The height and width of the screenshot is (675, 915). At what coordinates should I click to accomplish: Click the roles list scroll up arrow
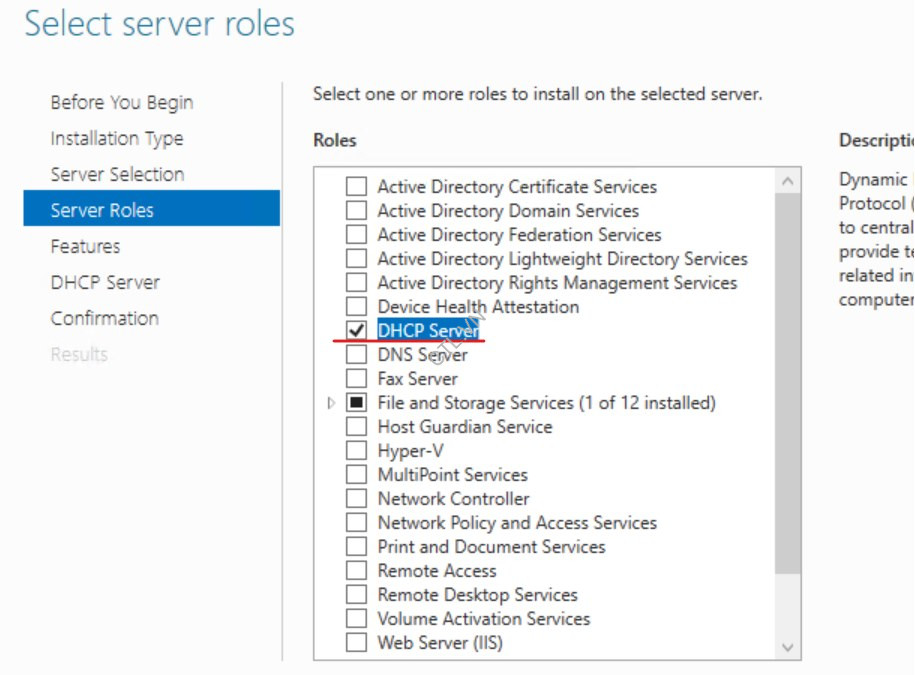[x=788, y=182]
